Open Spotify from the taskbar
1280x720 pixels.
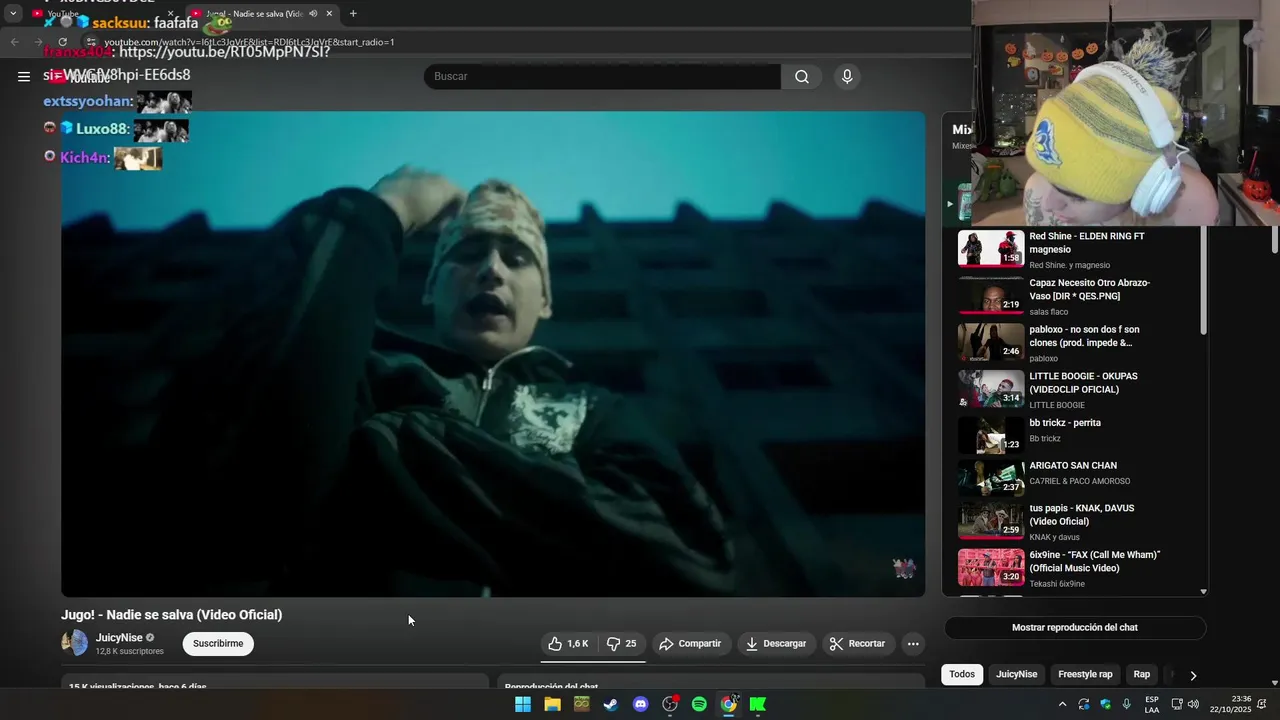tap(699, 704)
